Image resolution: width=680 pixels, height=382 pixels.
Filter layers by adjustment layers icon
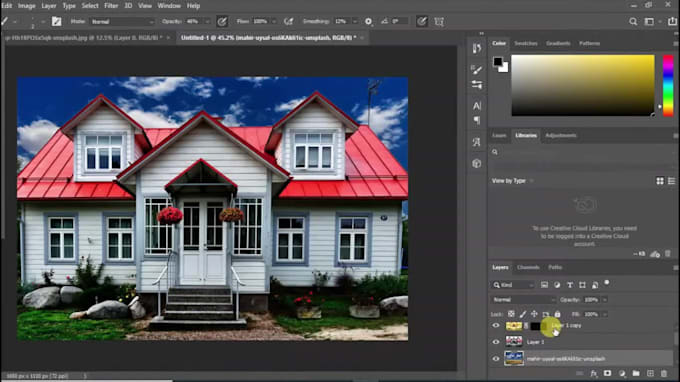pyautogui.click(x=557, y=285)
